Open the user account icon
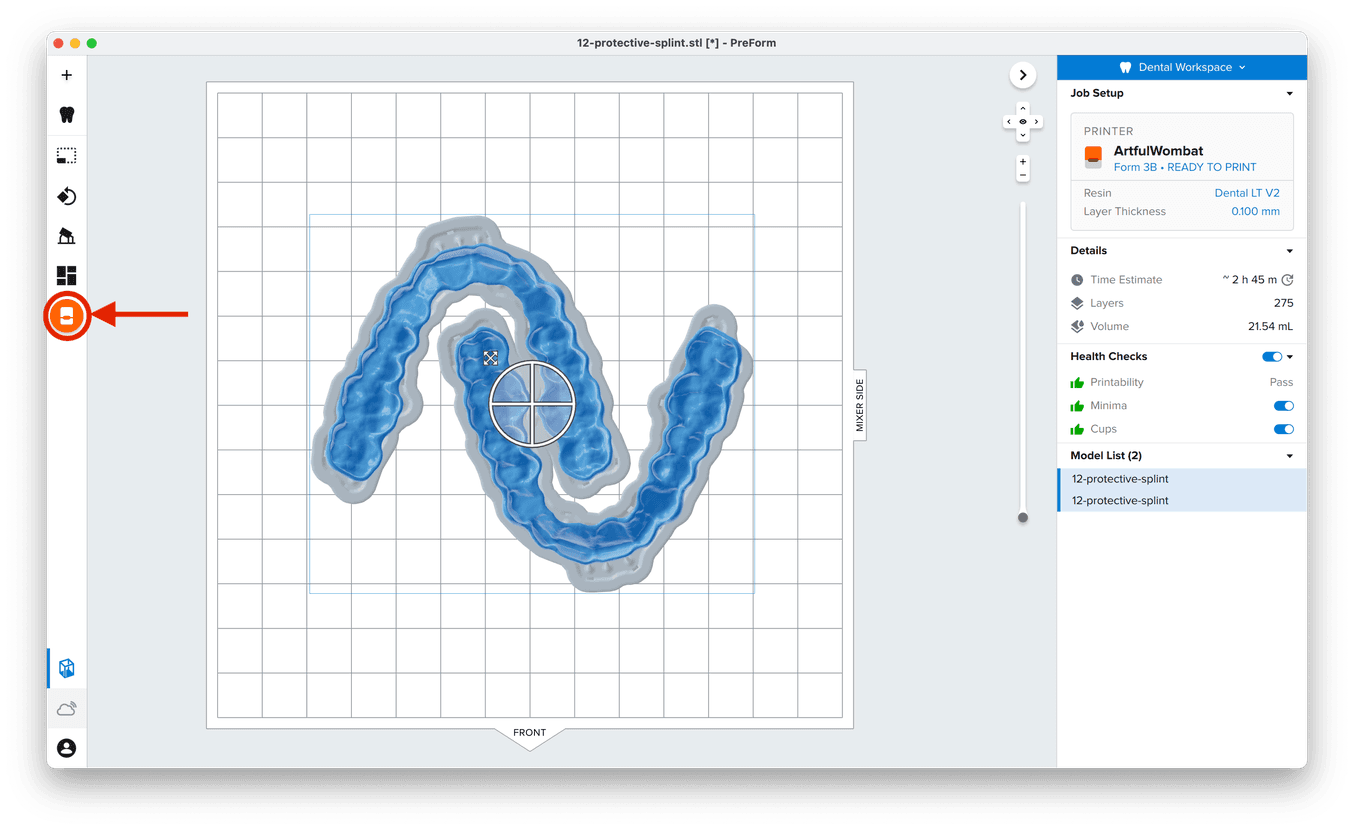This screenshot has width=1354, height=830. pyautogui.click(x=67, y=748)
